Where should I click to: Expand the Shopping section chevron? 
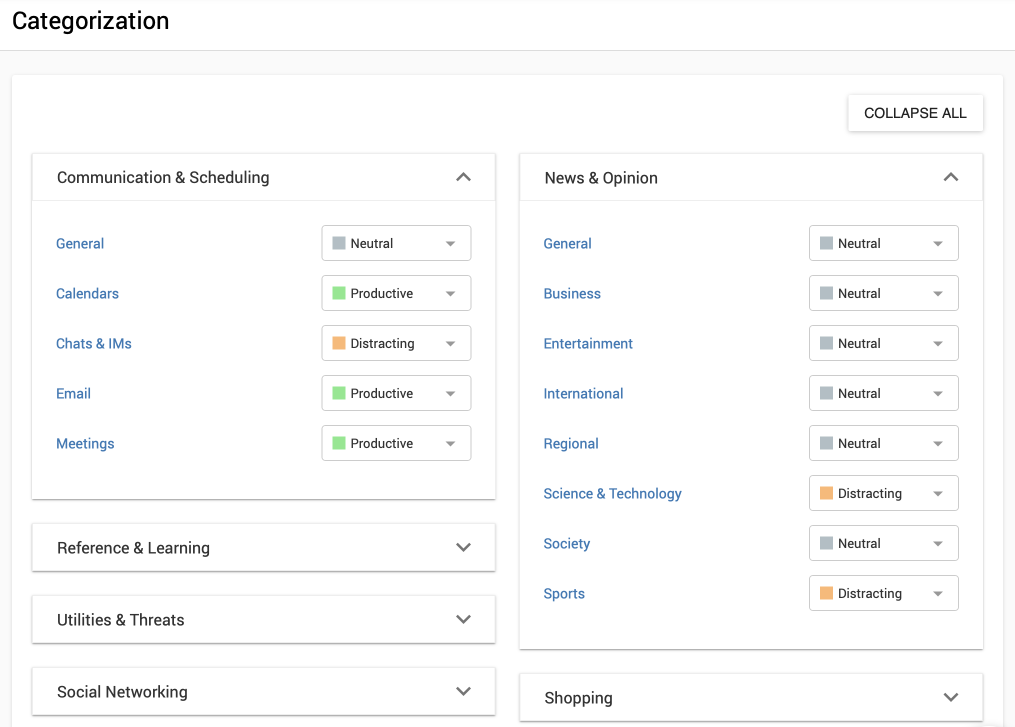coord(950,697)
